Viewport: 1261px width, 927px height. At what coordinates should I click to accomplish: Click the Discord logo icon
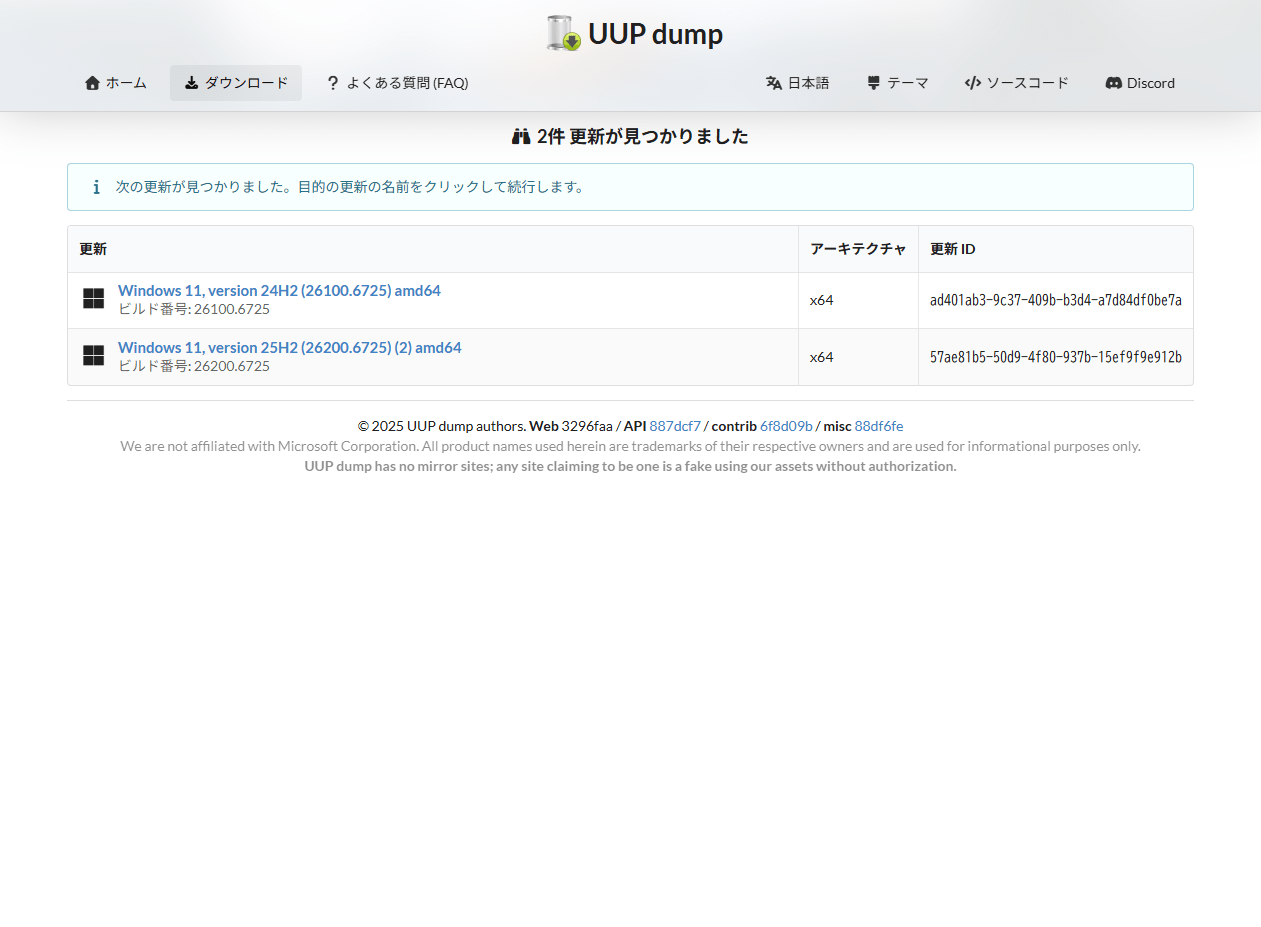1113,83
